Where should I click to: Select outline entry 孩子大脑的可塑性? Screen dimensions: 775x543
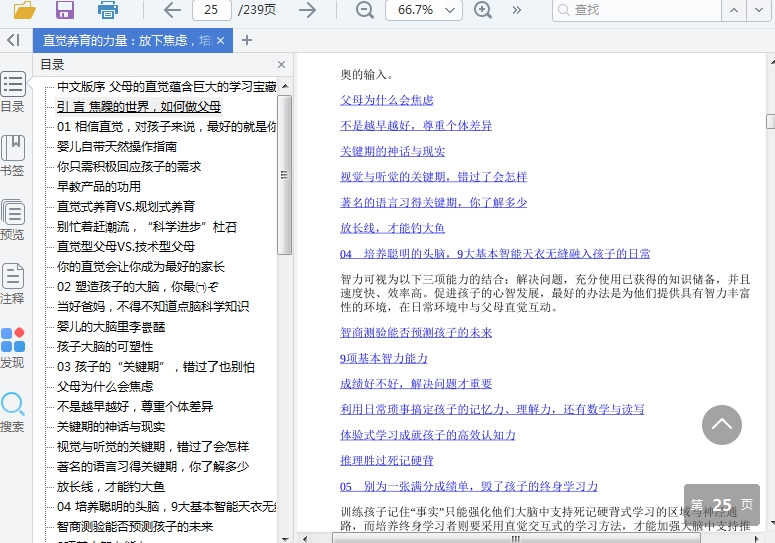coord(105,346)
